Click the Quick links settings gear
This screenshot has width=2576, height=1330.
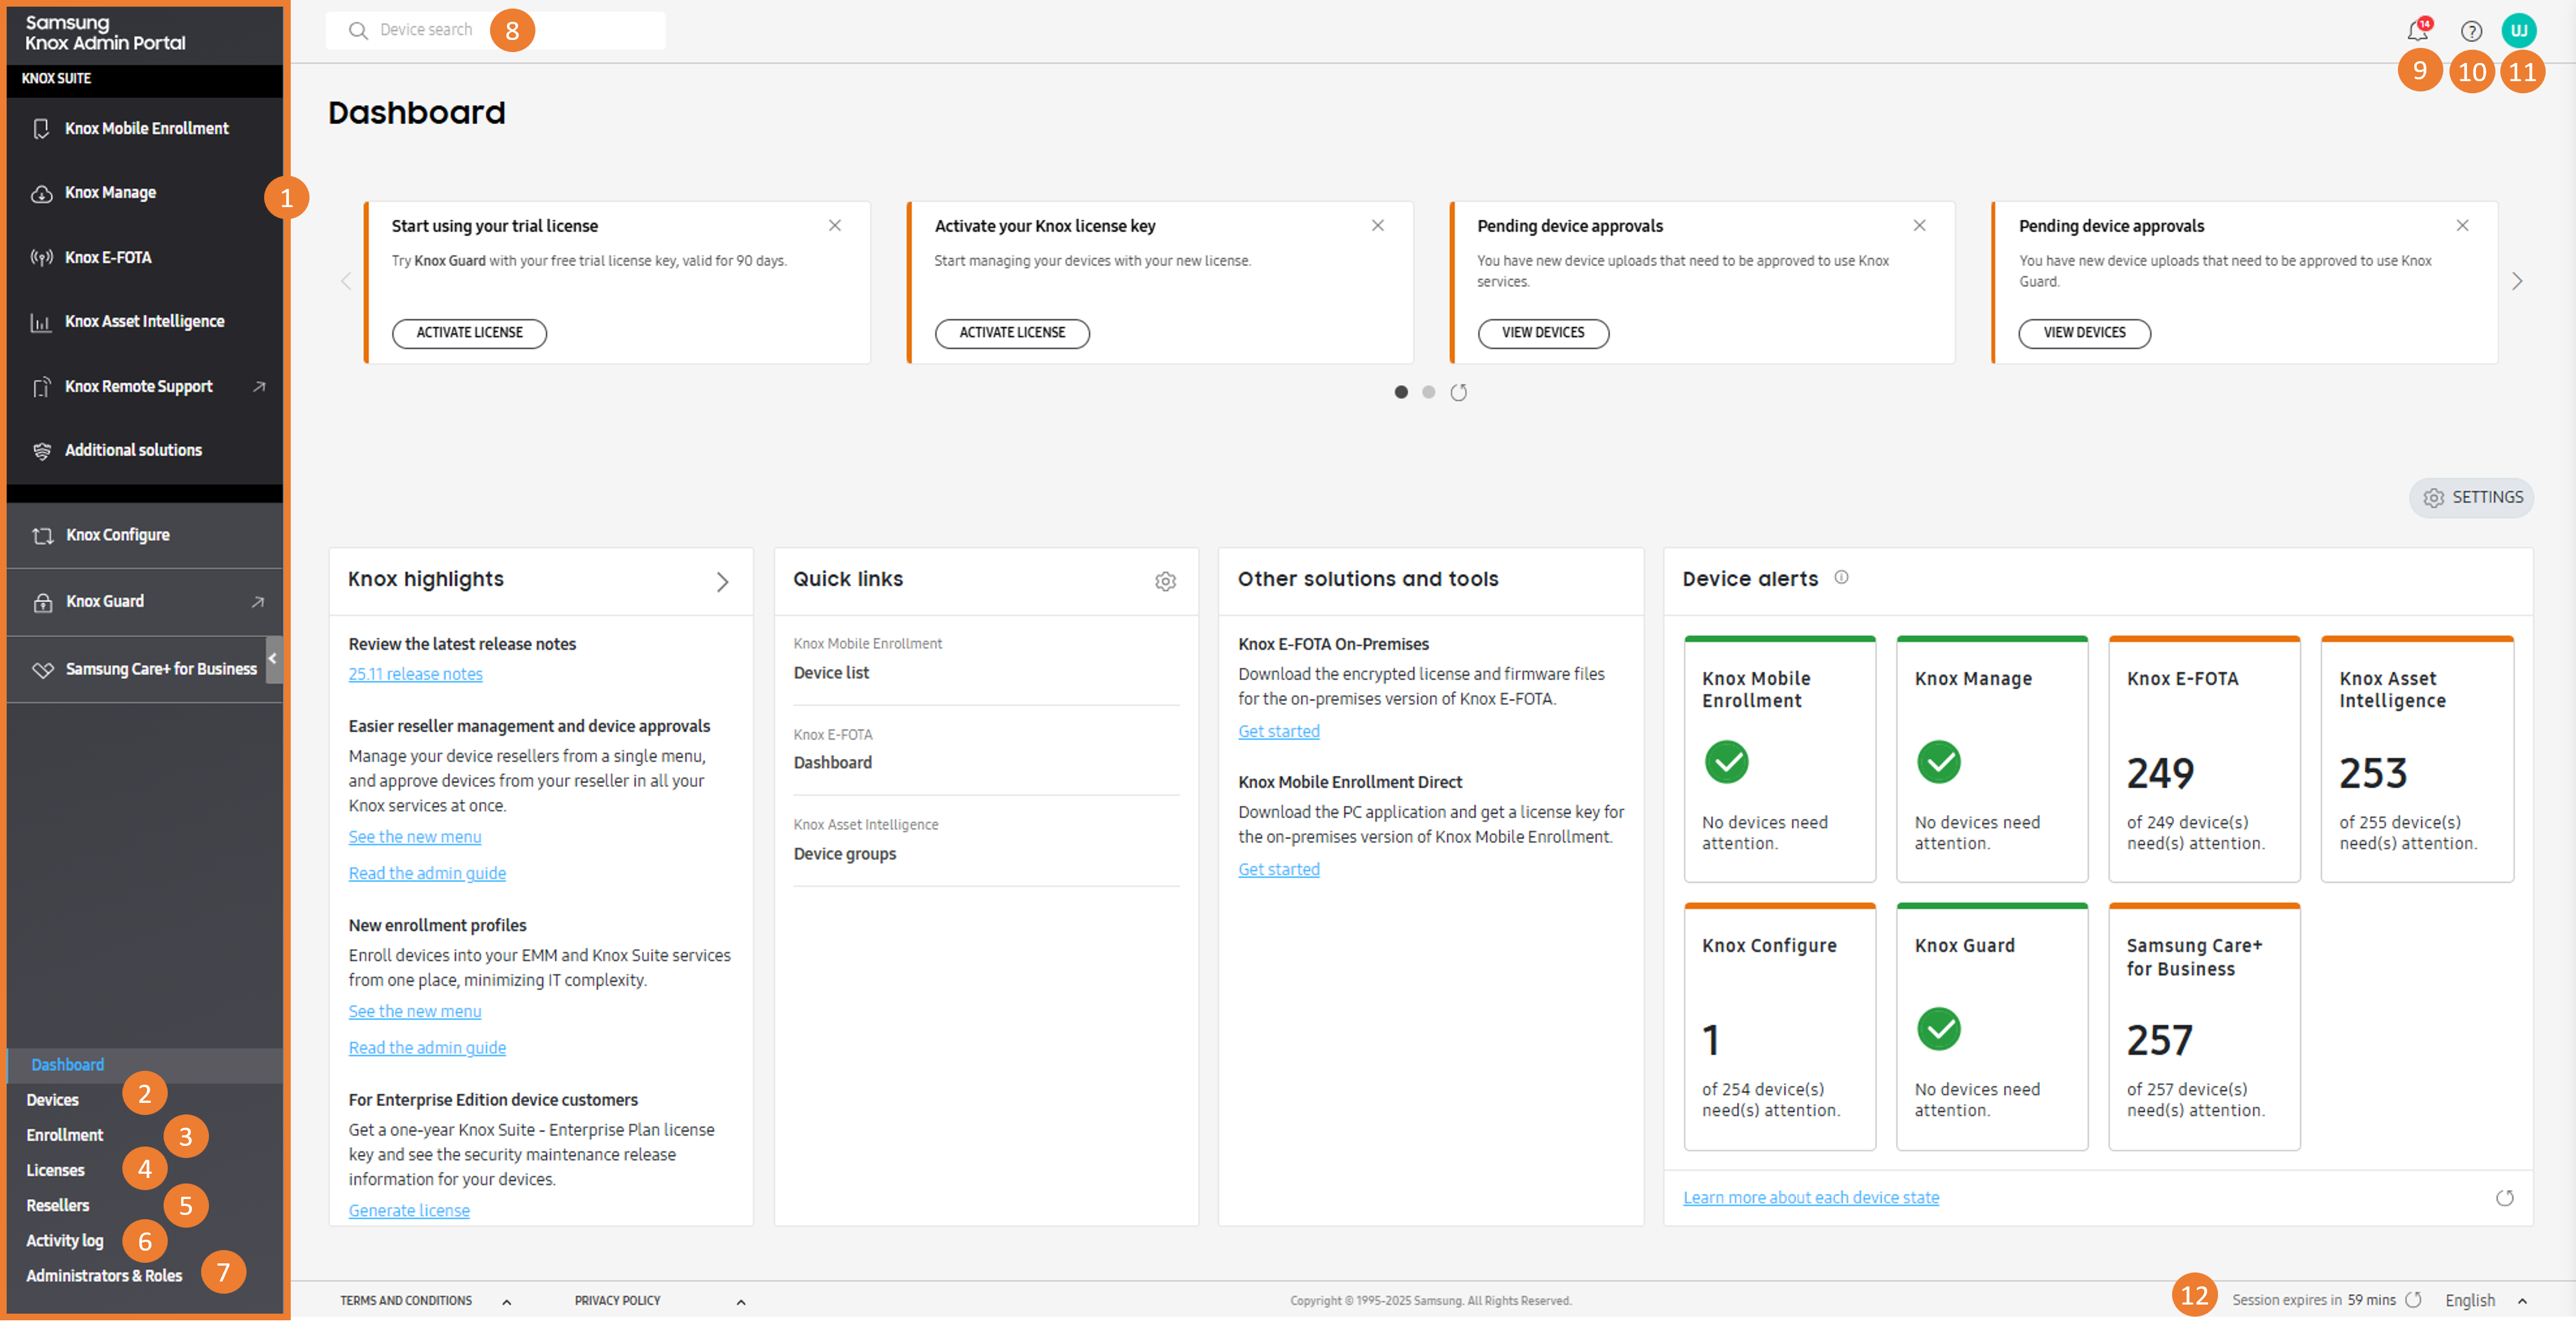(1165, 581)
